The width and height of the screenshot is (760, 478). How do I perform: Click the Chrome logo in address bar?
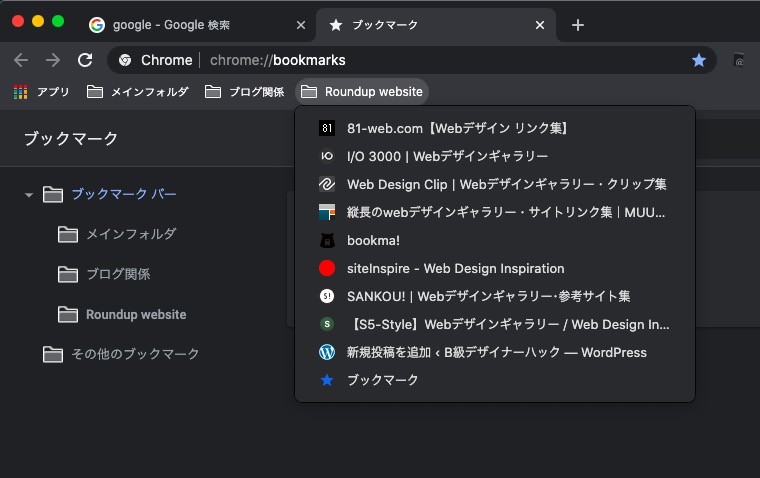coord(125,60)
